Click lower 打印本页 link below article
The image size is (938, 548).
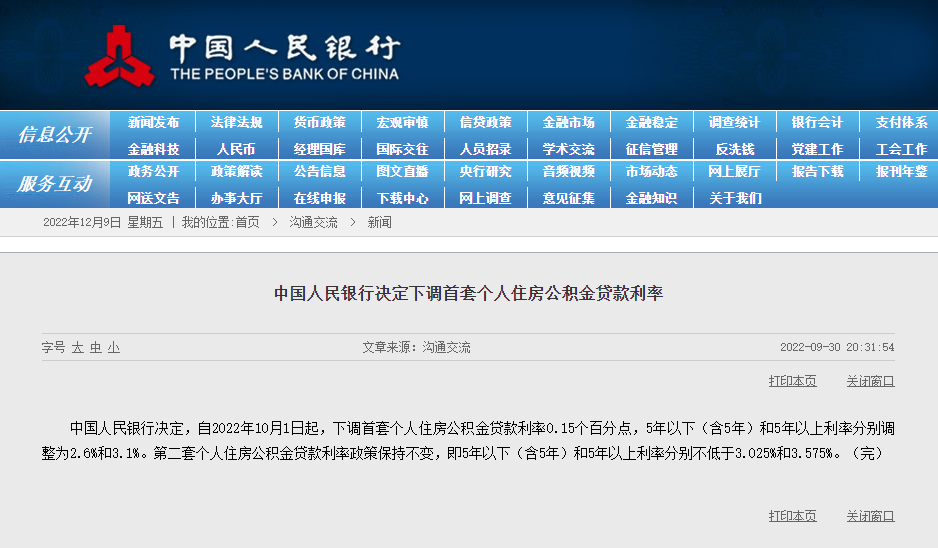click(793, 516)
